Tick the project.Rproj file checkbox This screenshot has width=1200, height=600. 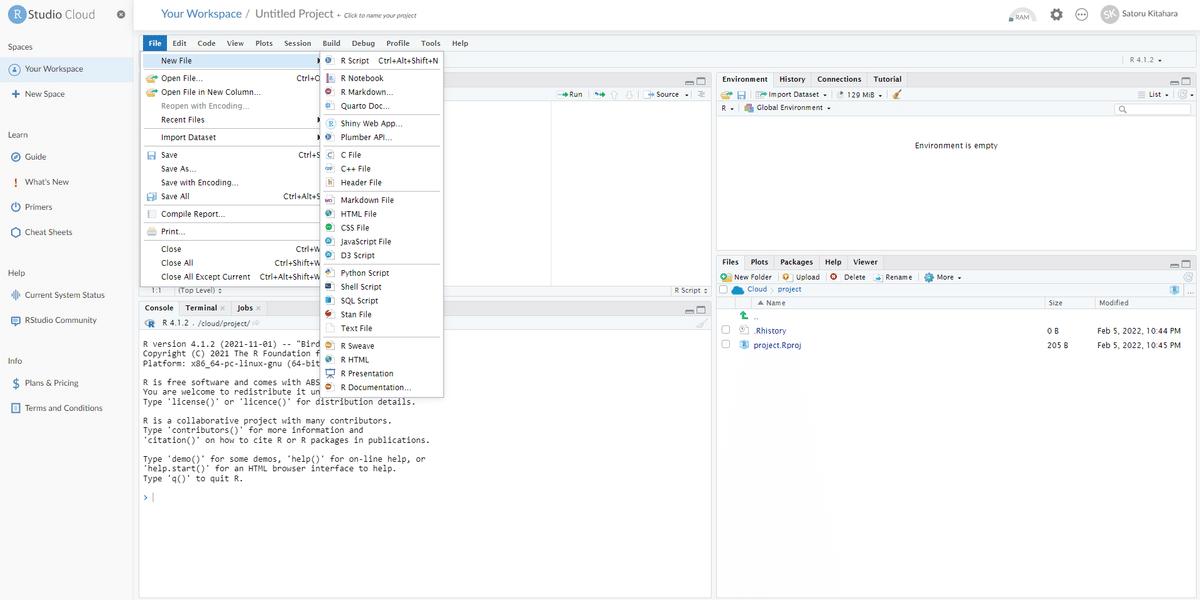click(726, 344)
